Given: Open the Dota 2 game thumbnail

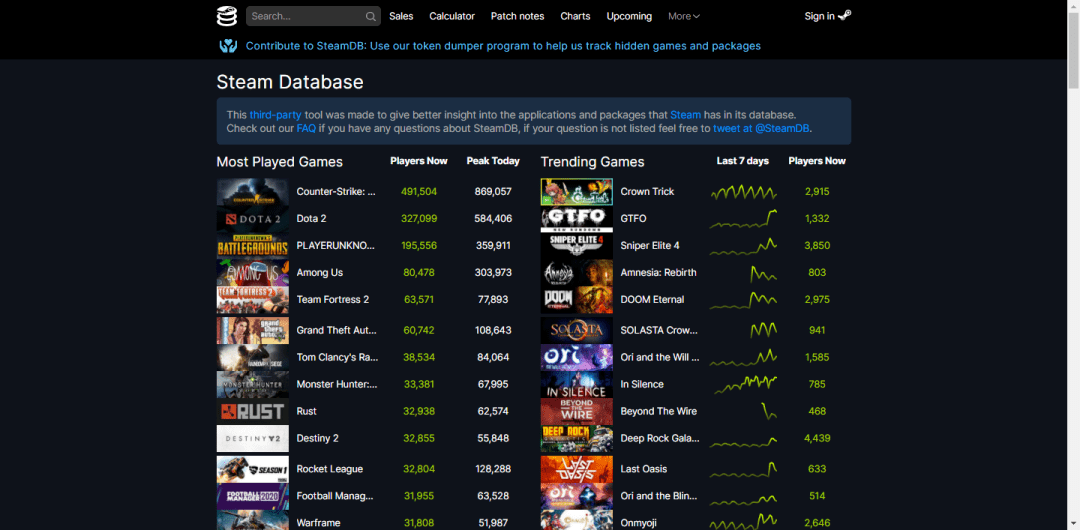Looking at the screenshot, I should click(252, 218).
